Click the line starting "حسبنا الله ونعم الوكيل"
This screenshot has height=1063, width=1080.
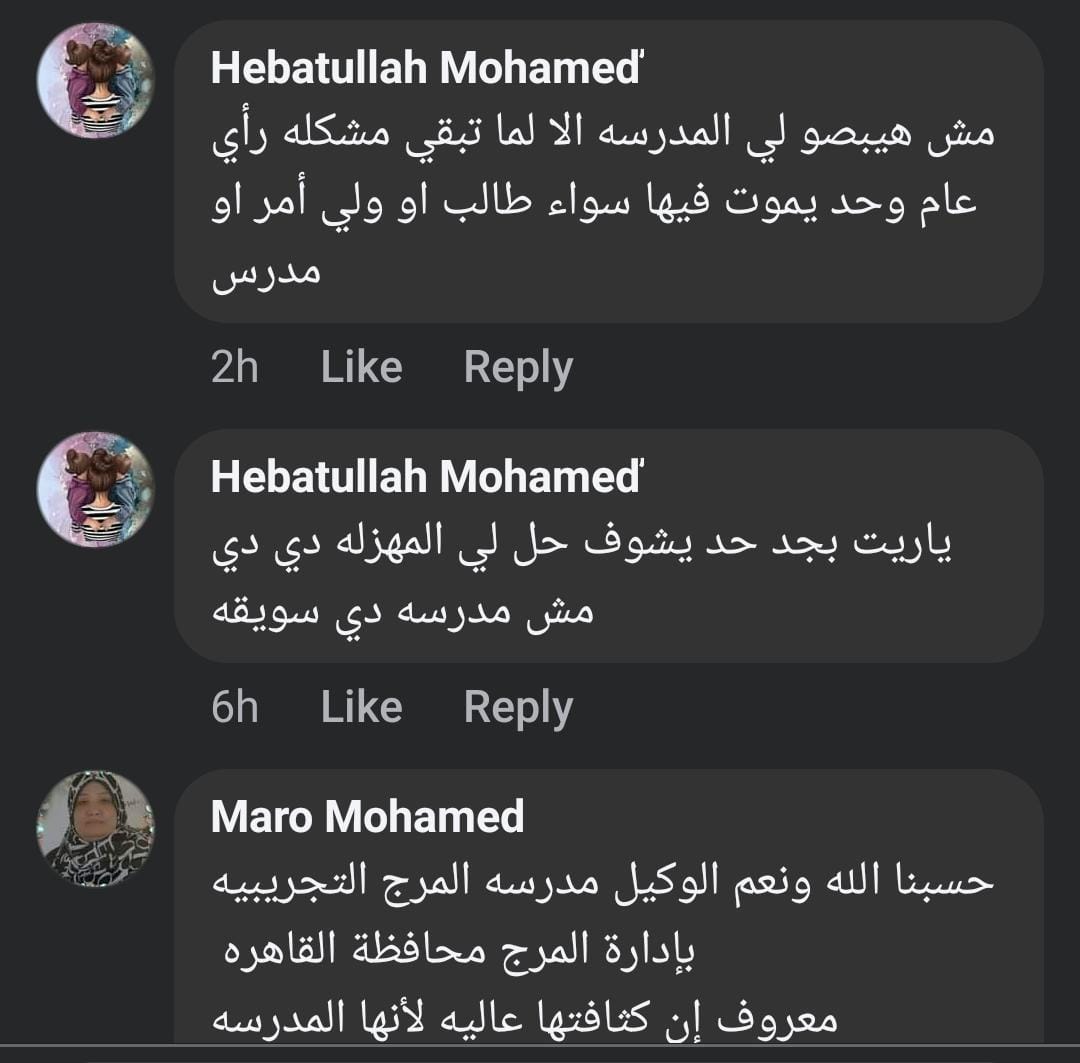click(x=604, y=882)
